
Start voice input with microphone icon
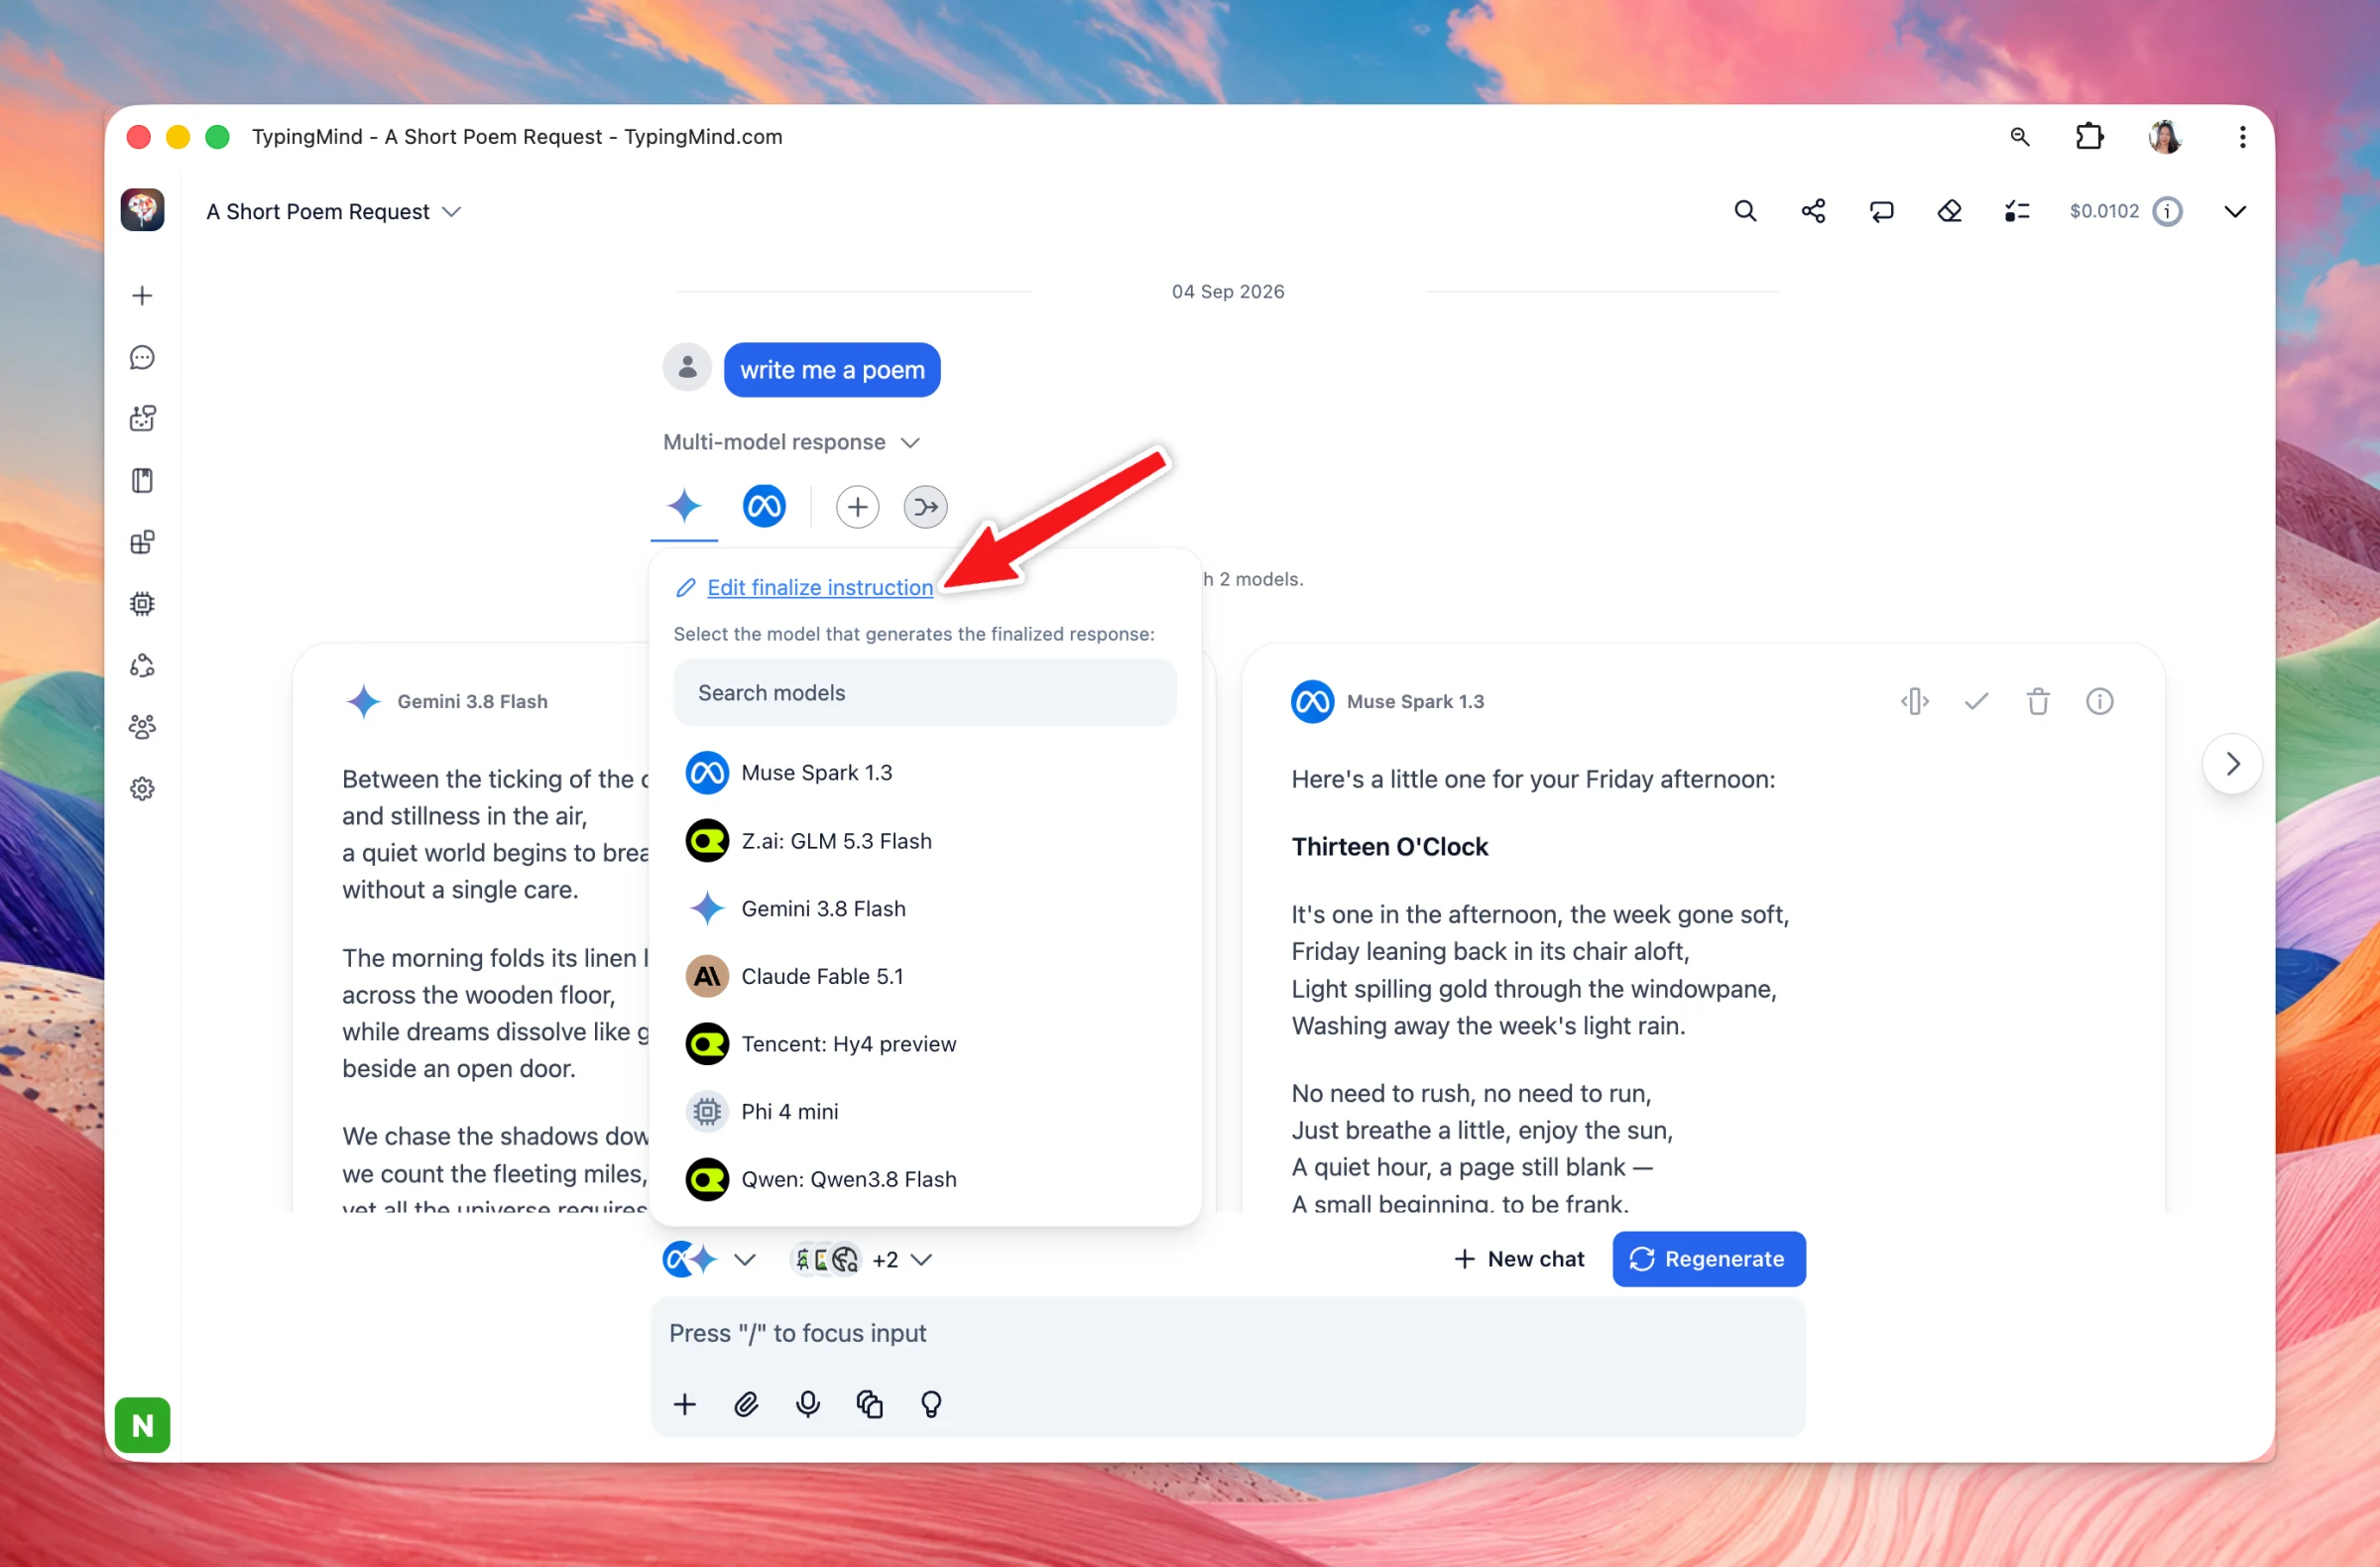point(808,1404)
